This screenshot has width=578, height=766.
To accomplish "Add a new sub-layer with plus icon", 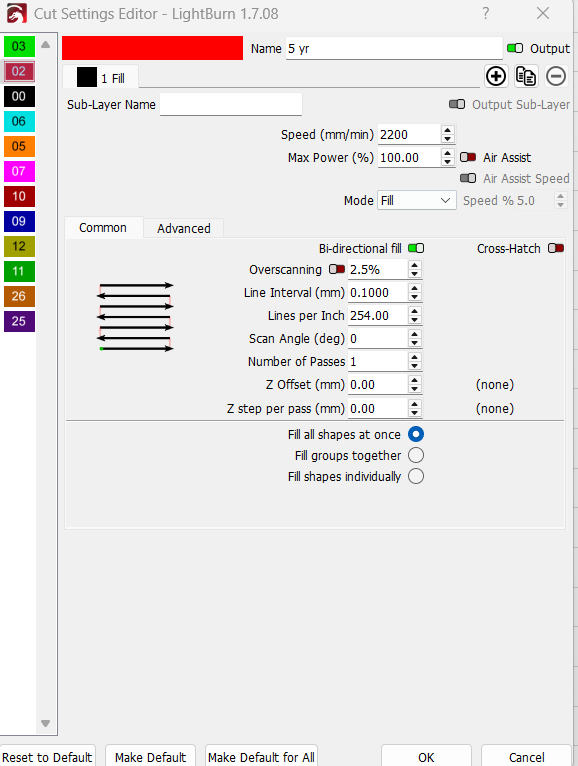I will 496,76.
